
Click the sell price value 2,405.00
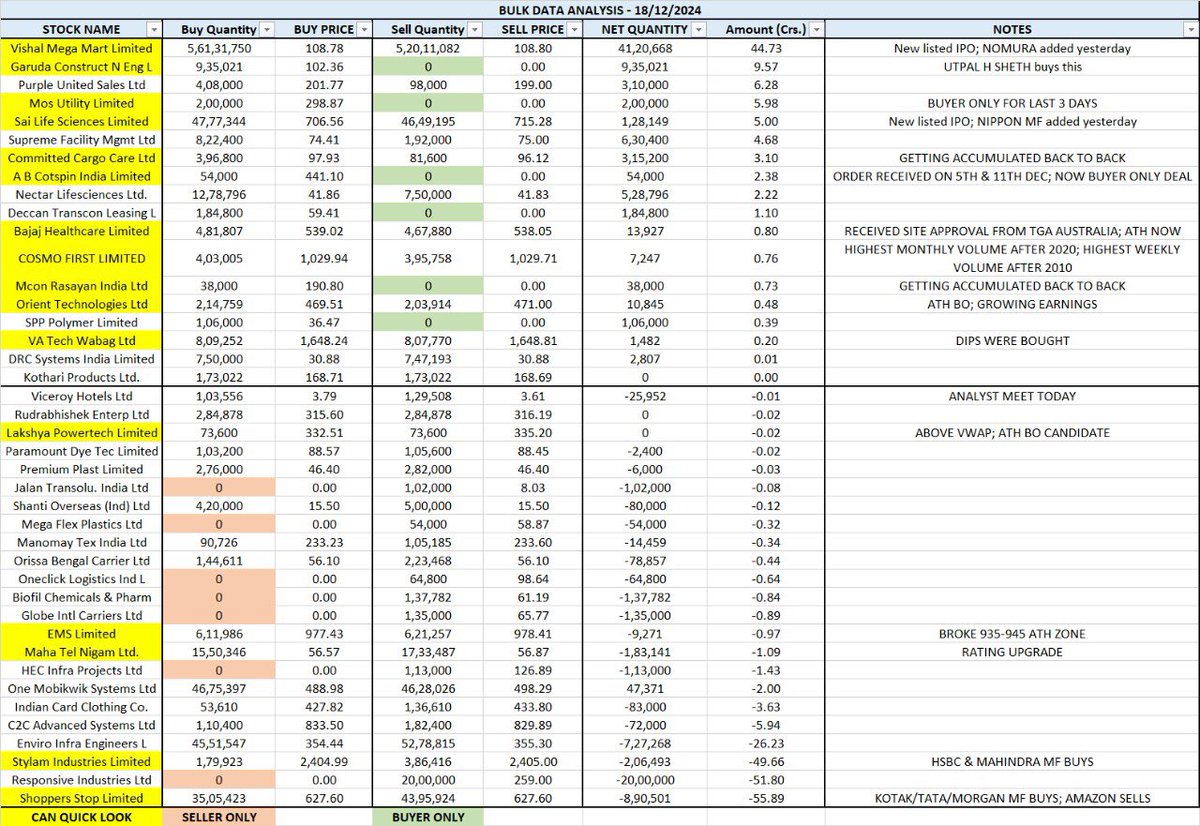click(532, 762)
